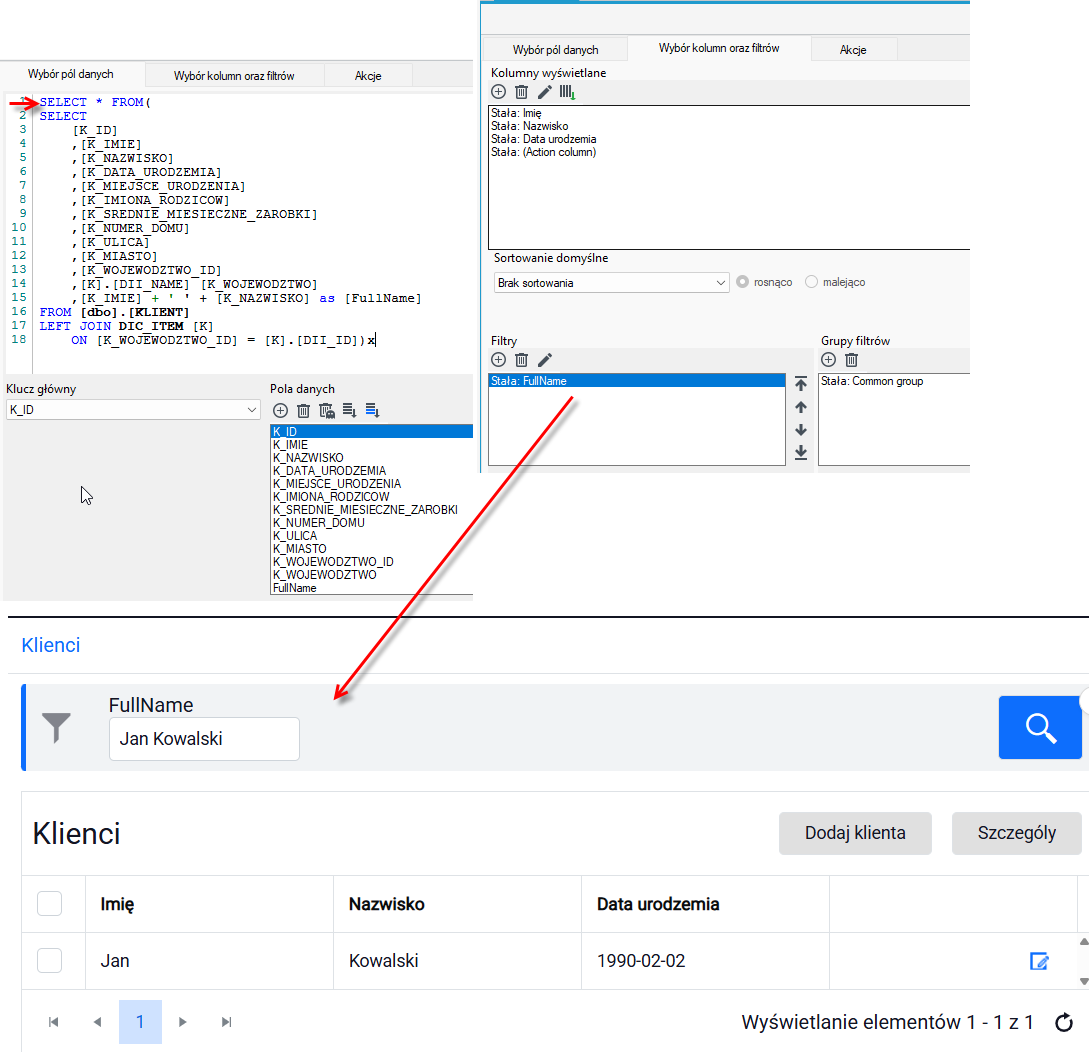
Task: Add a new group under Grupy filtrów
Action: [829, 360]
